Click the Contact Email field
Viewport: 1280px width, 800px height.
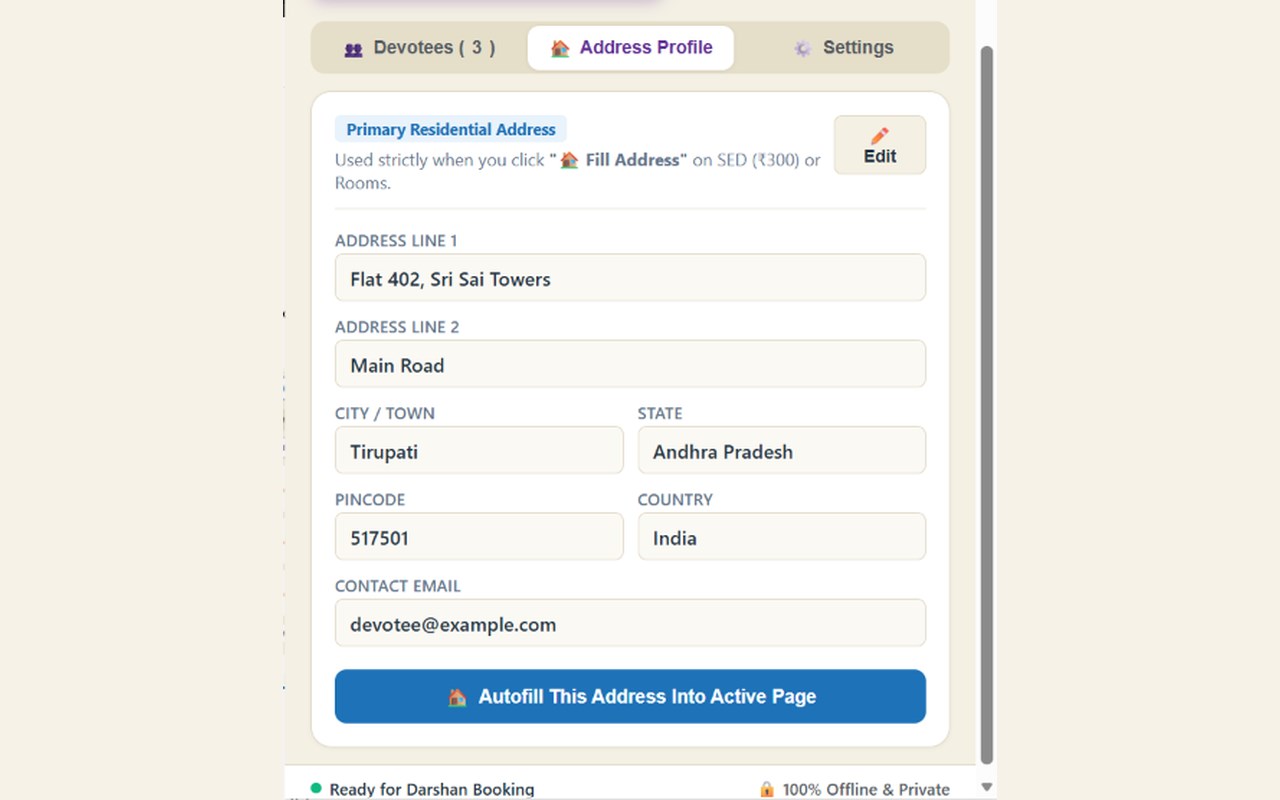tap(630, 623)
